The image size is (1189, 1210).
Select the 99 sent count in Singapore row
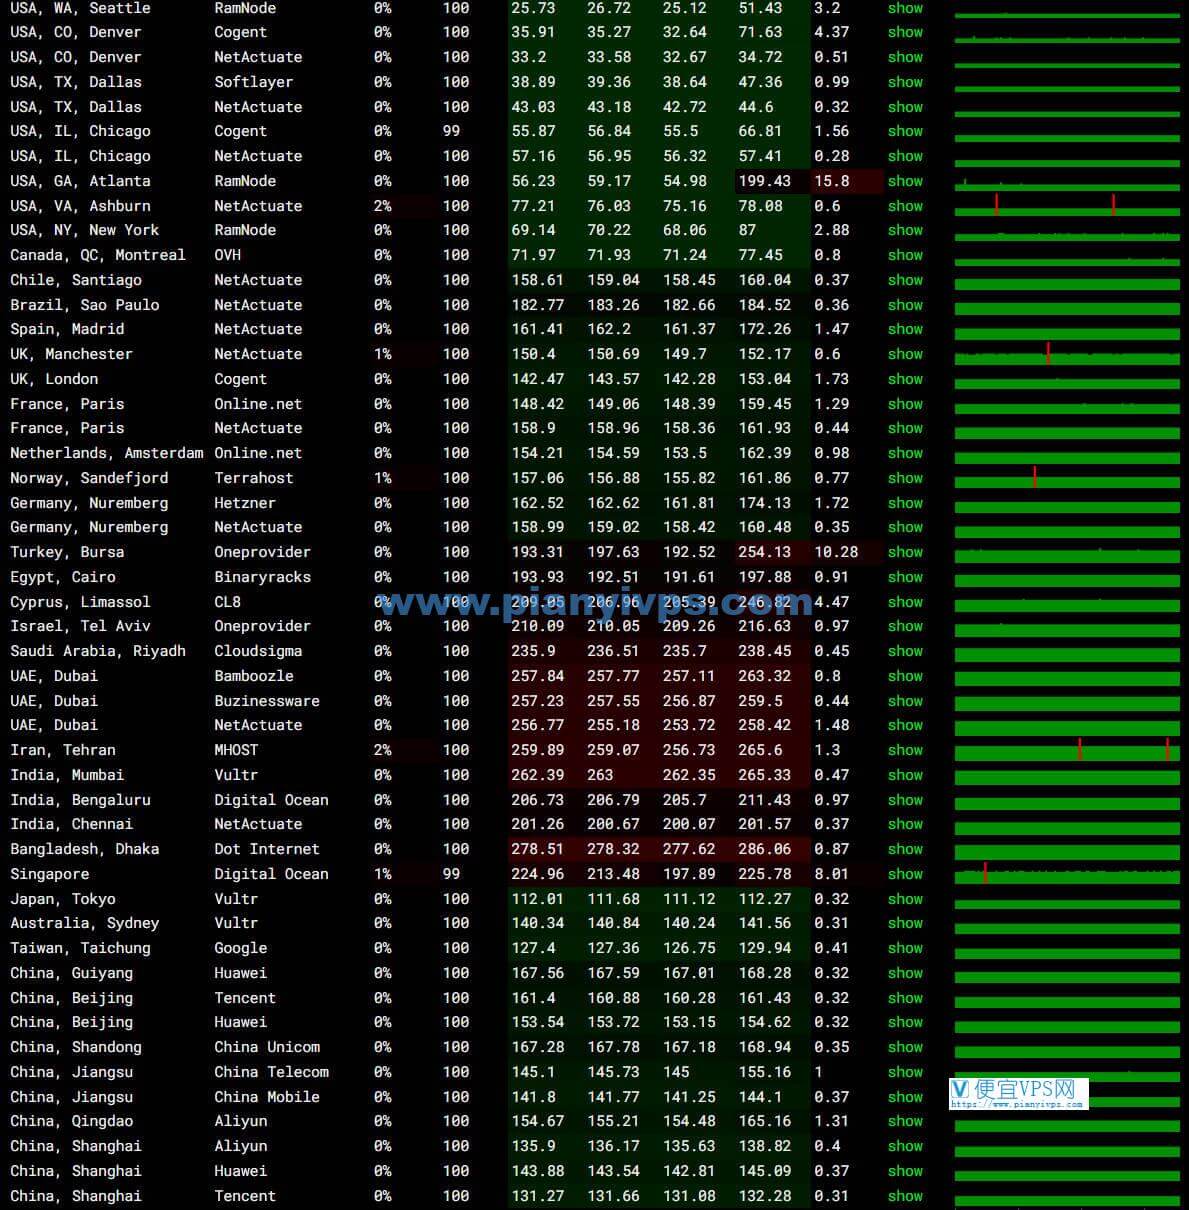[x=452, y=874]
